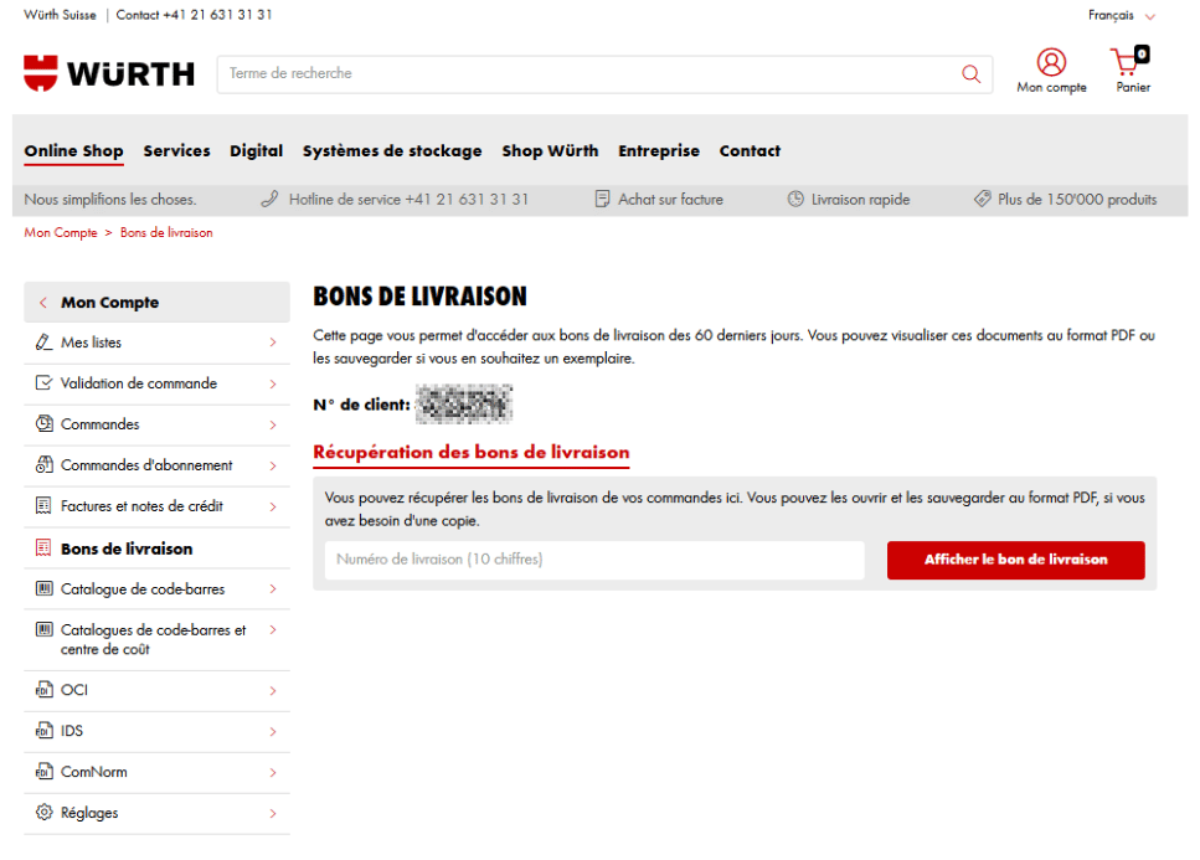This screenshot has width=1200, height=860.
Task: Expand Validation de commande chevron arrow
Action: [273, 383]
